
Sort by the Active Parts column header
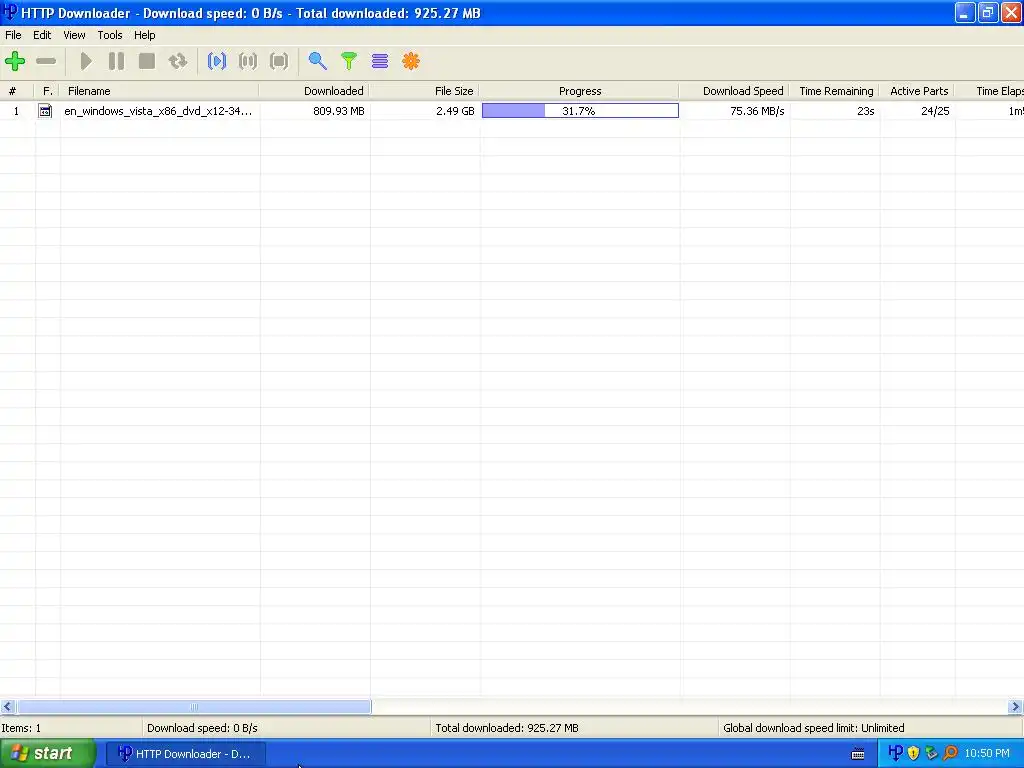[x=918, y=91]
